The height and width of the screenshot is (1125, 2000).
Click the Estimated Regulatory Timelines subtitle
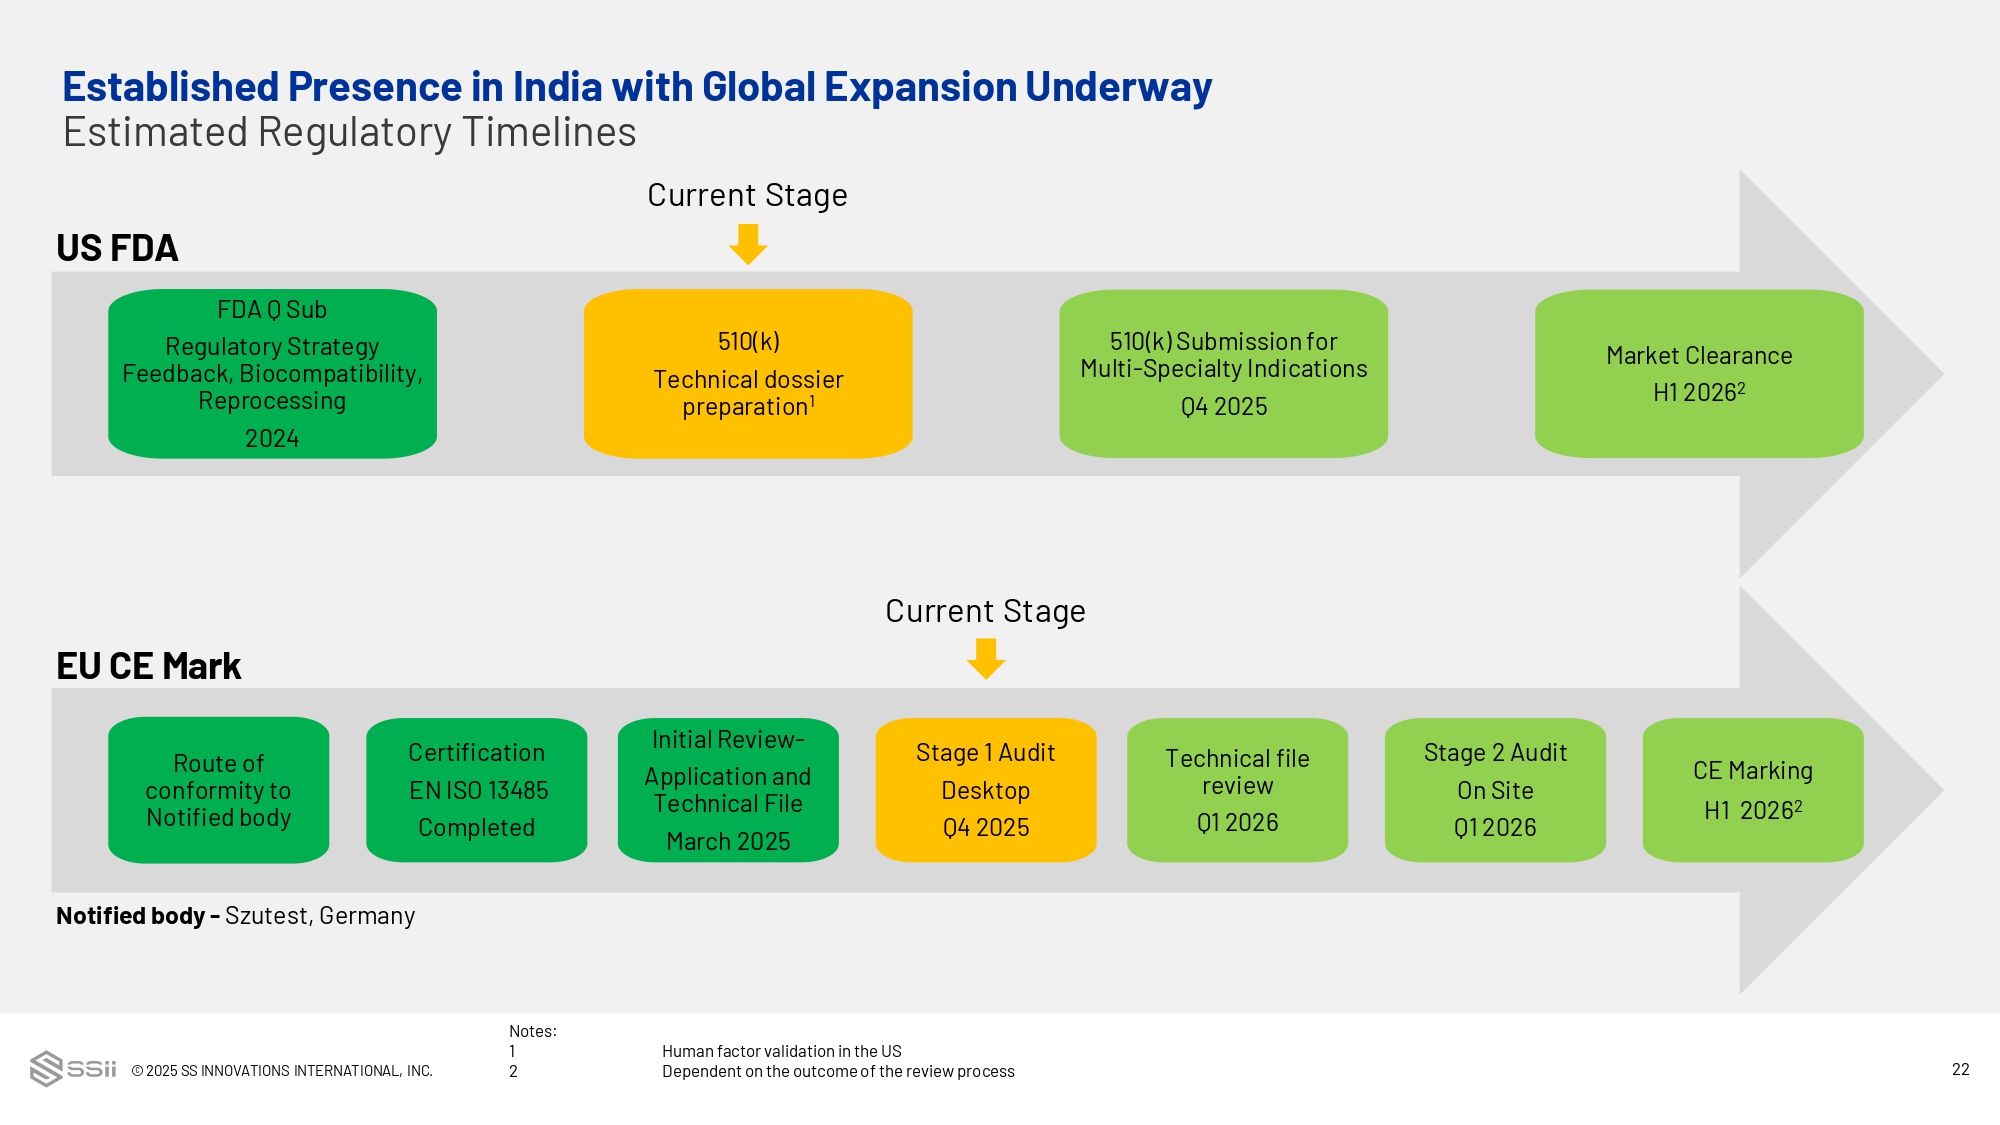(x=349, y=132)
